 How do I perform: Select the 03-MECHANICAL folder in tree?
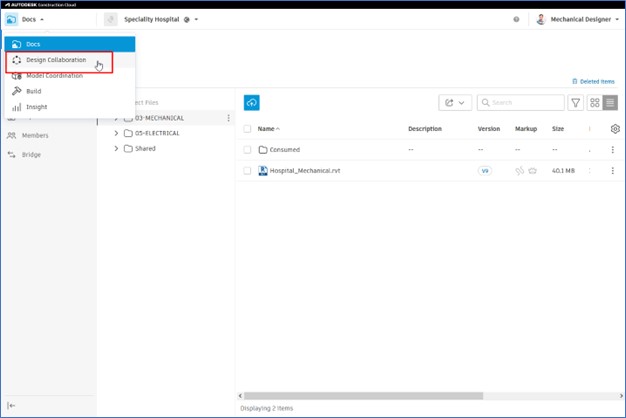(159, 118)
